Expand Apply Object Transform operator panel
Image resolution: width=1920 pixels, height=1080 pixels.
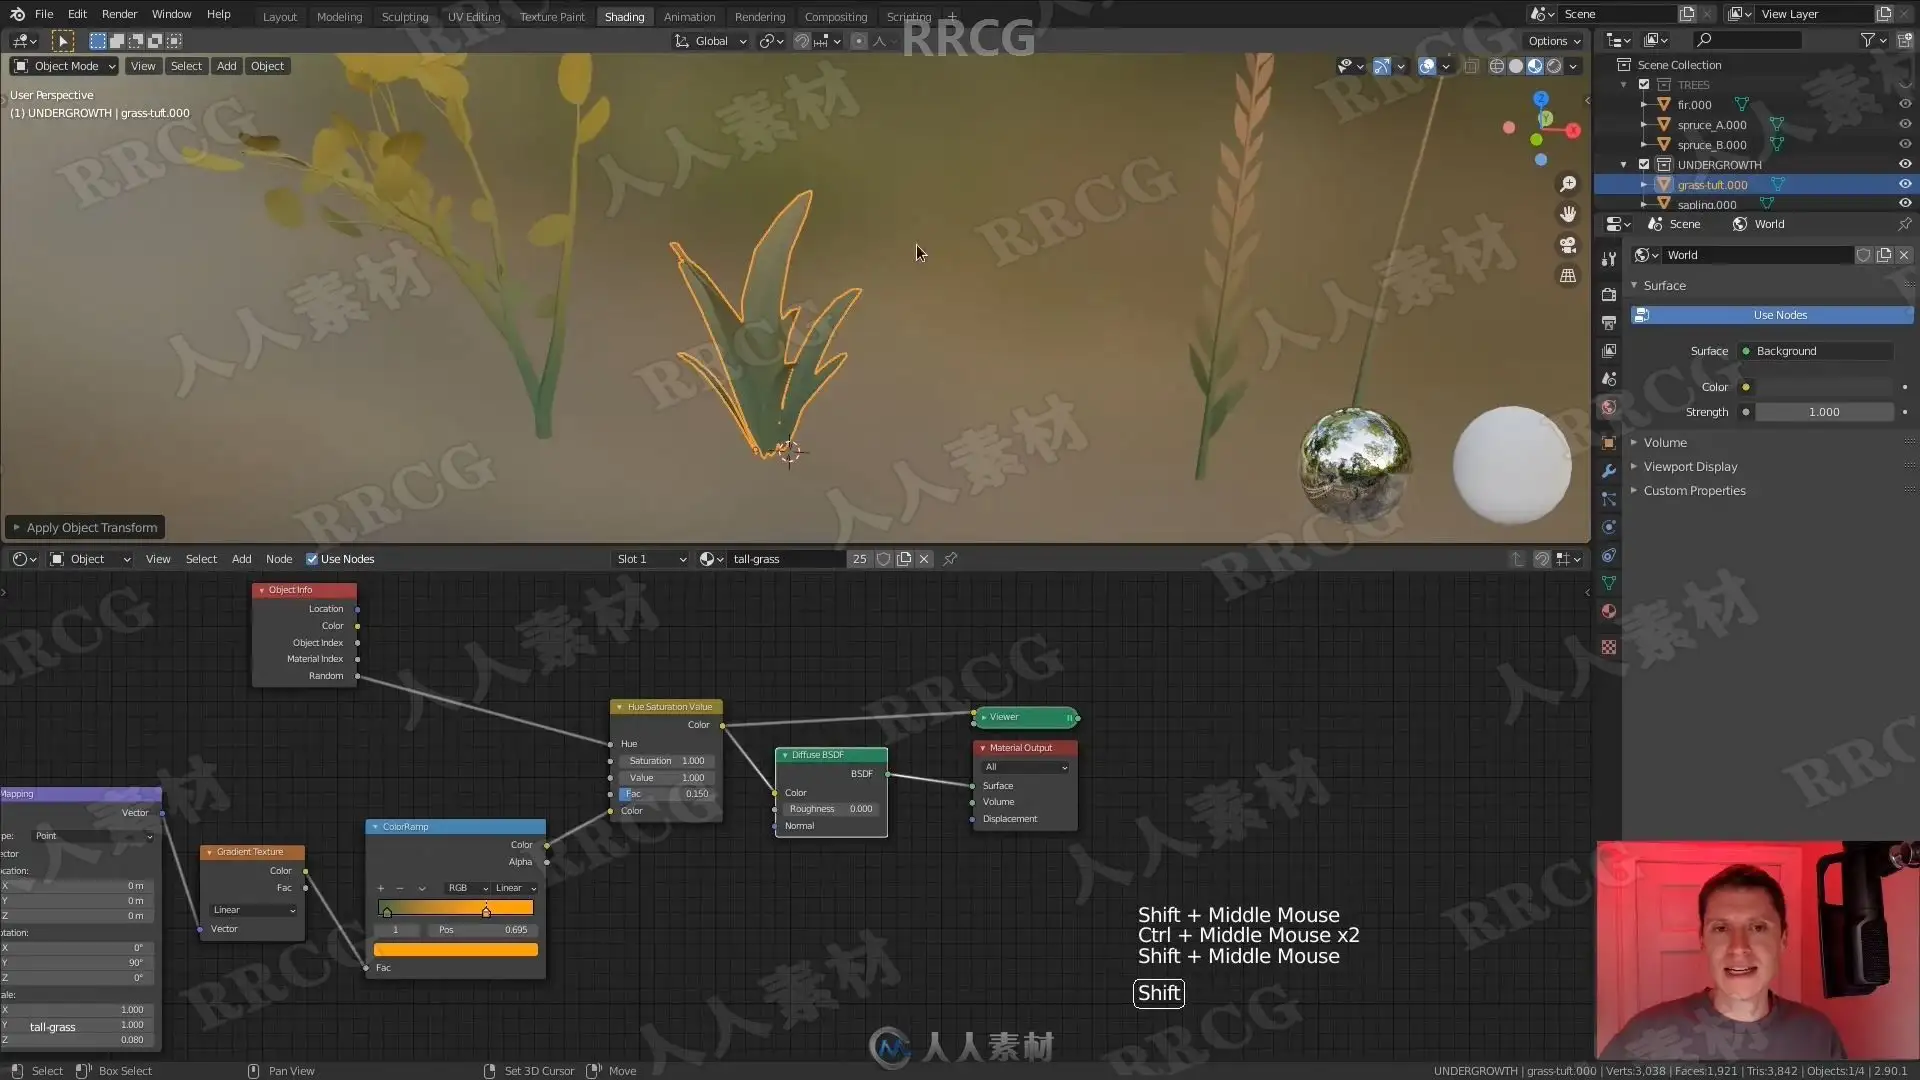pos(85,527)
